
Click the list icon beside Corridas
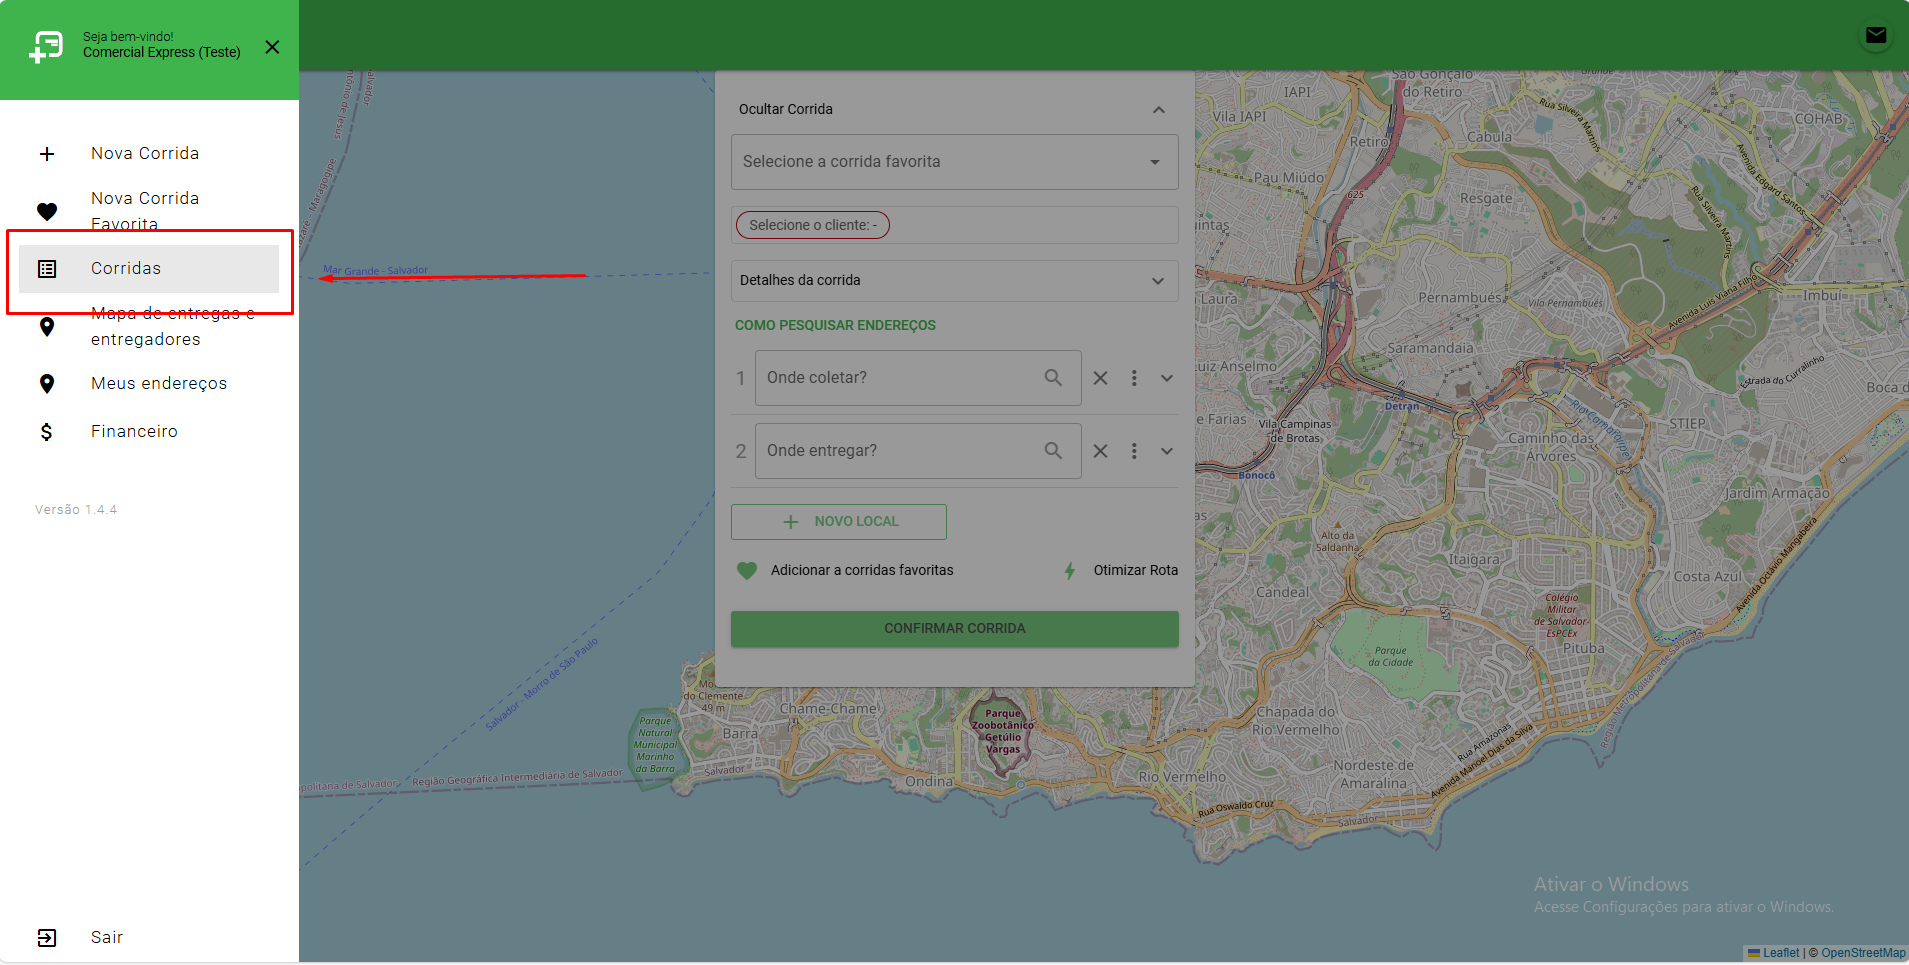[x=47, y=269]
